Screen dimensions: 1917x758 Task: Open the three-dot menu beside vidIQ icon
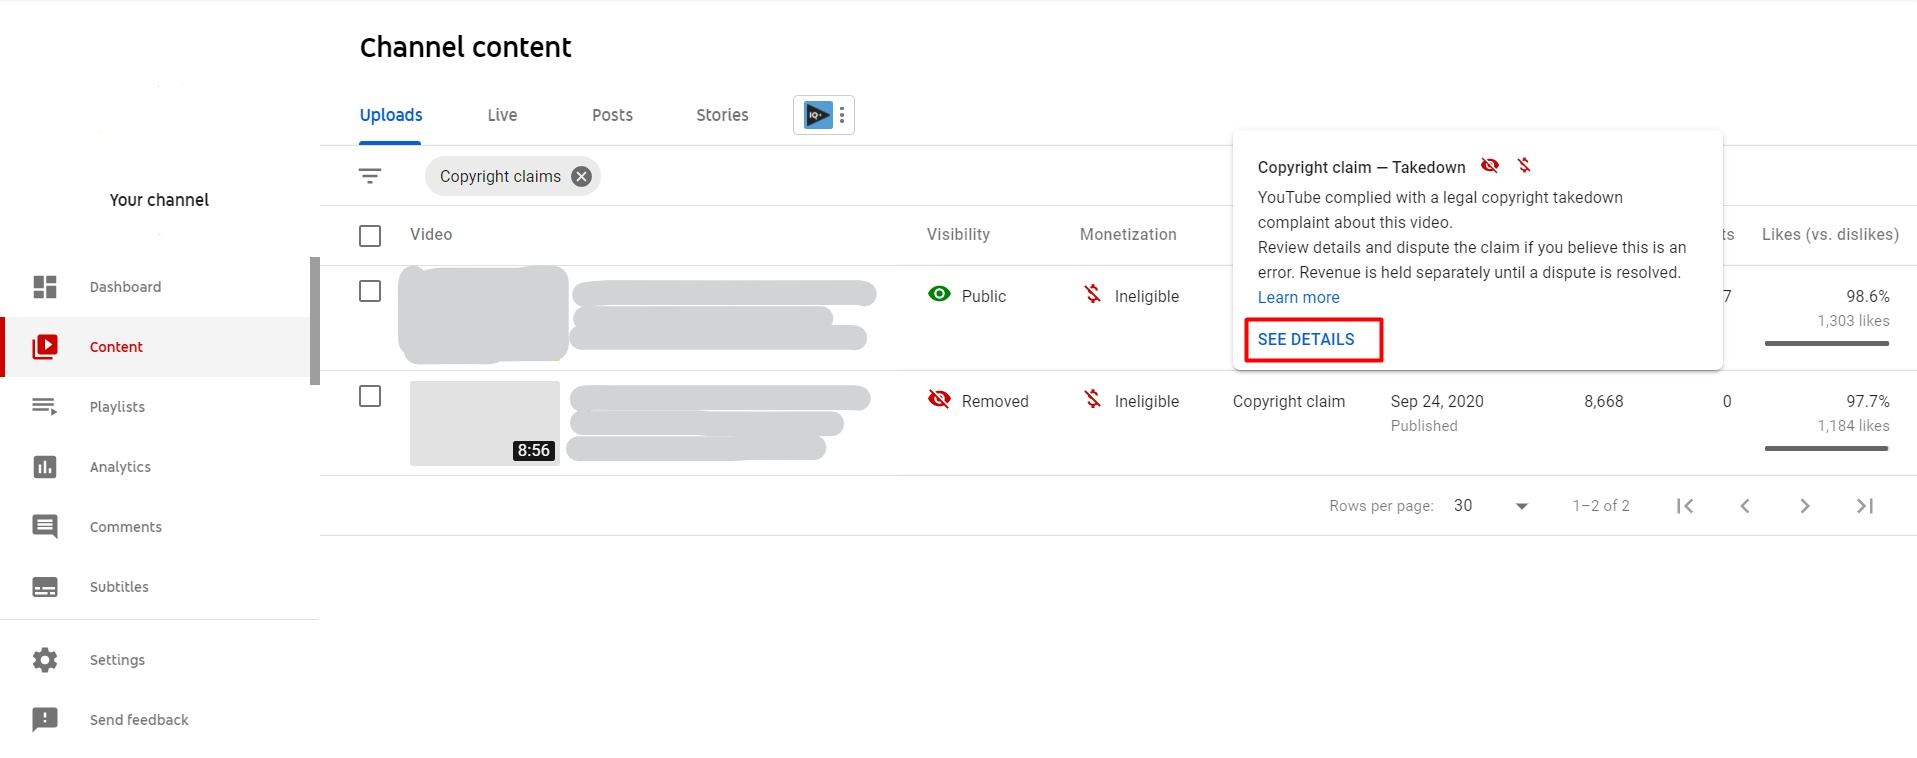click(842, 115)
